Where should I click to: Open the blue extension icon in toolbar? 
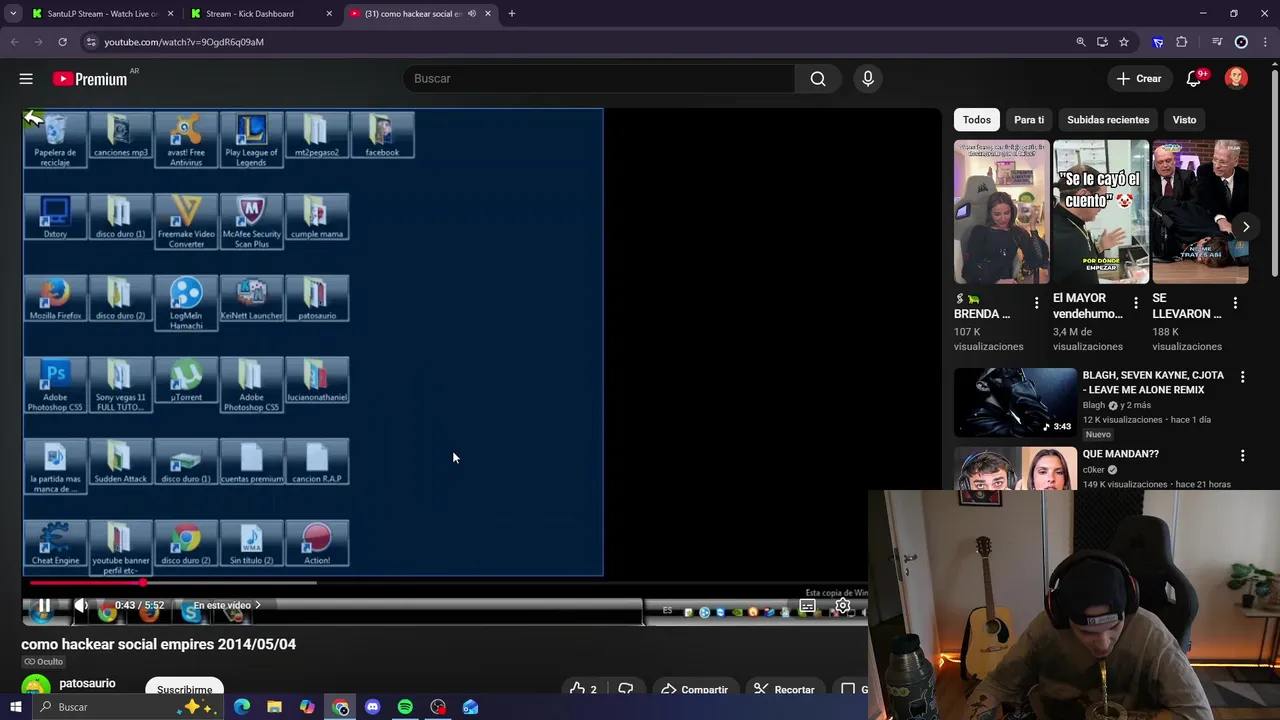[x=1158, y=42]
